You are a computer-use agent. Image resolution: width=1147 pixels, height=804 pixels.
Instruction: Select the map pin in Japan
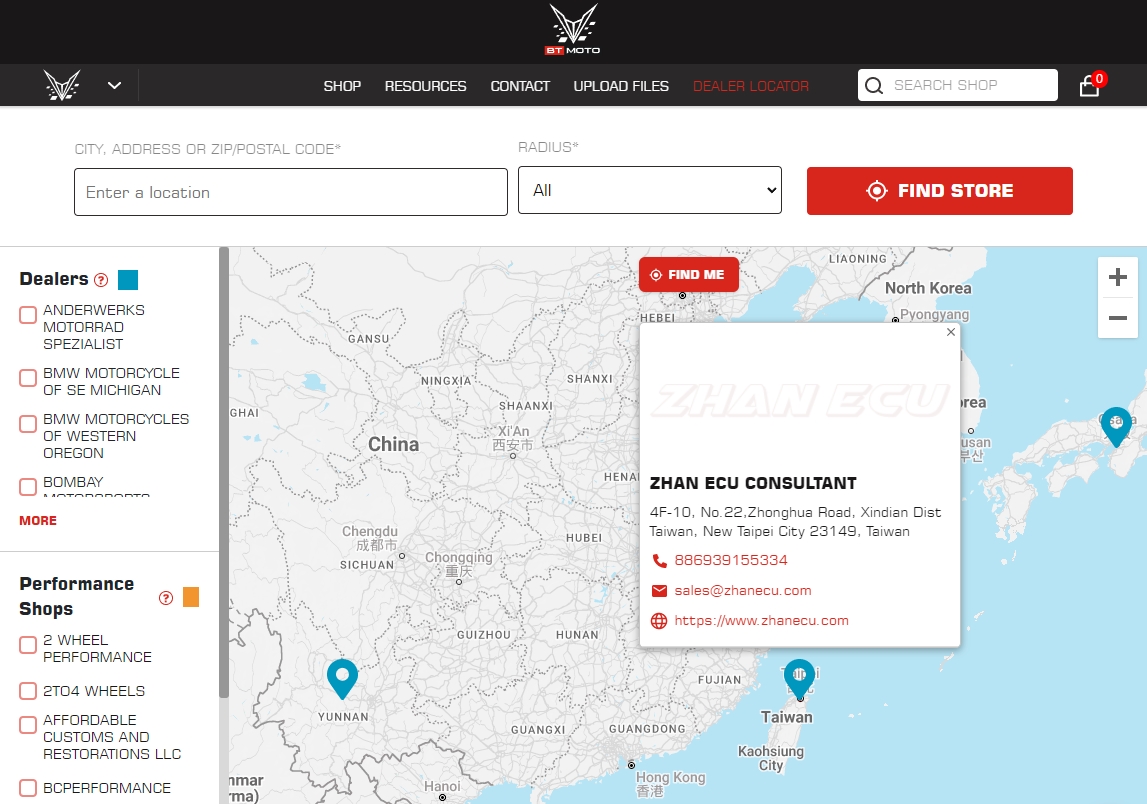[1115, 426]
